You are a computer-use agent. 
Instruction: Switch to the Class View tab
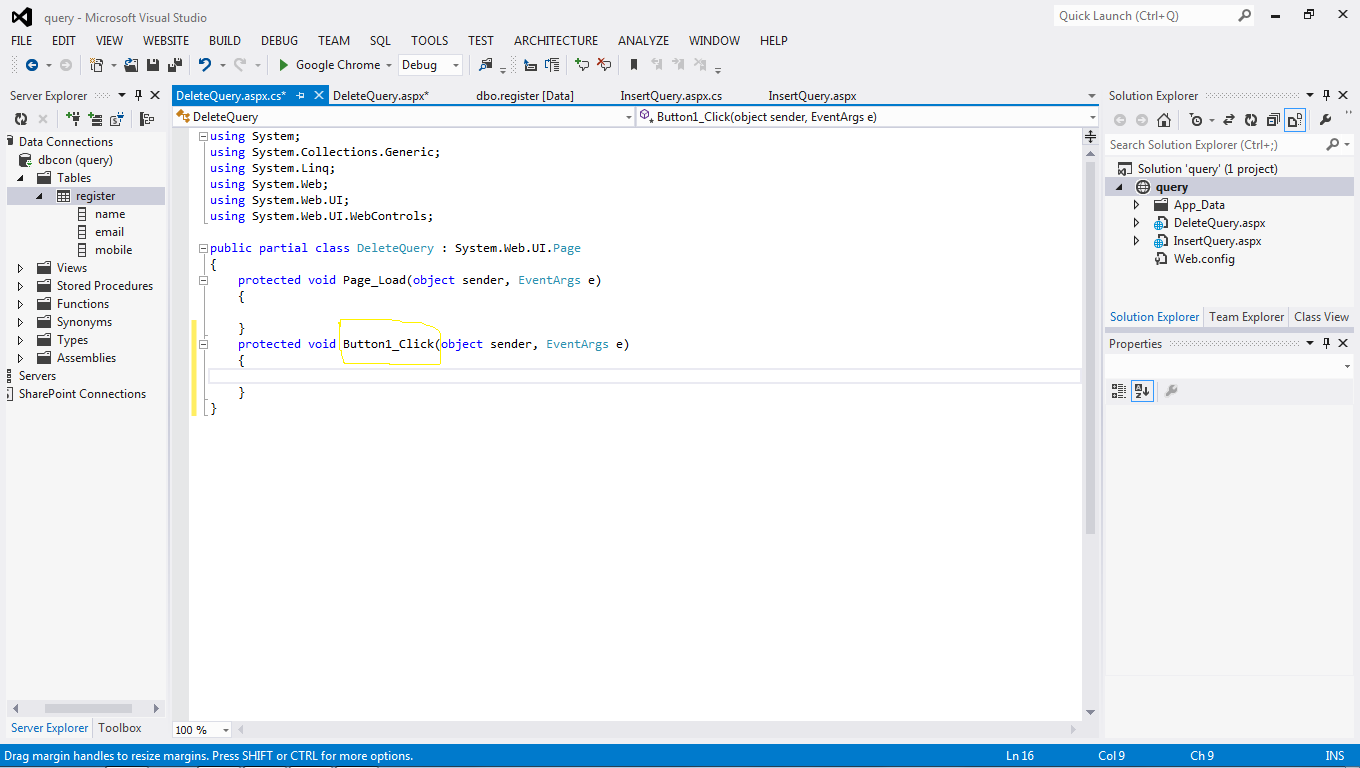[1321, 317]
